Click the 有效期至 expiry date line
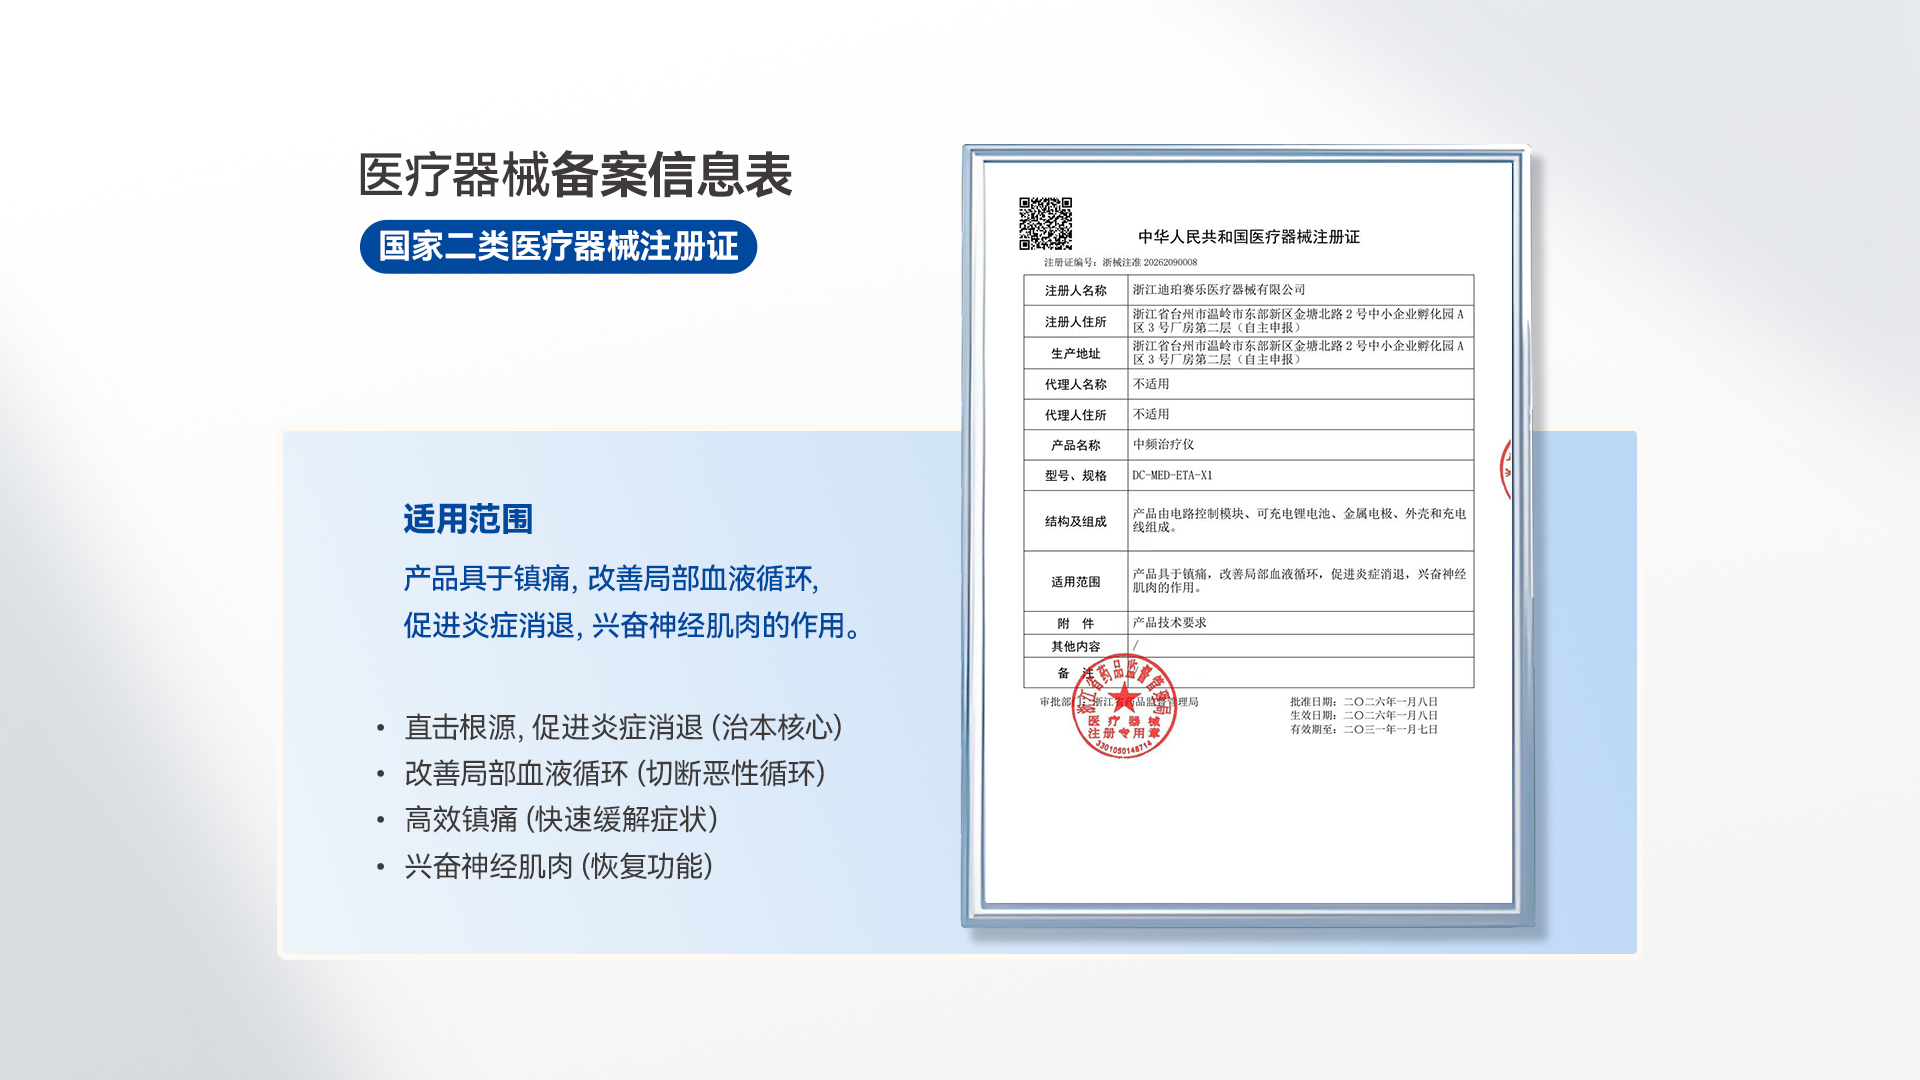The image size is (1920, 1080). click(1363, 730)
